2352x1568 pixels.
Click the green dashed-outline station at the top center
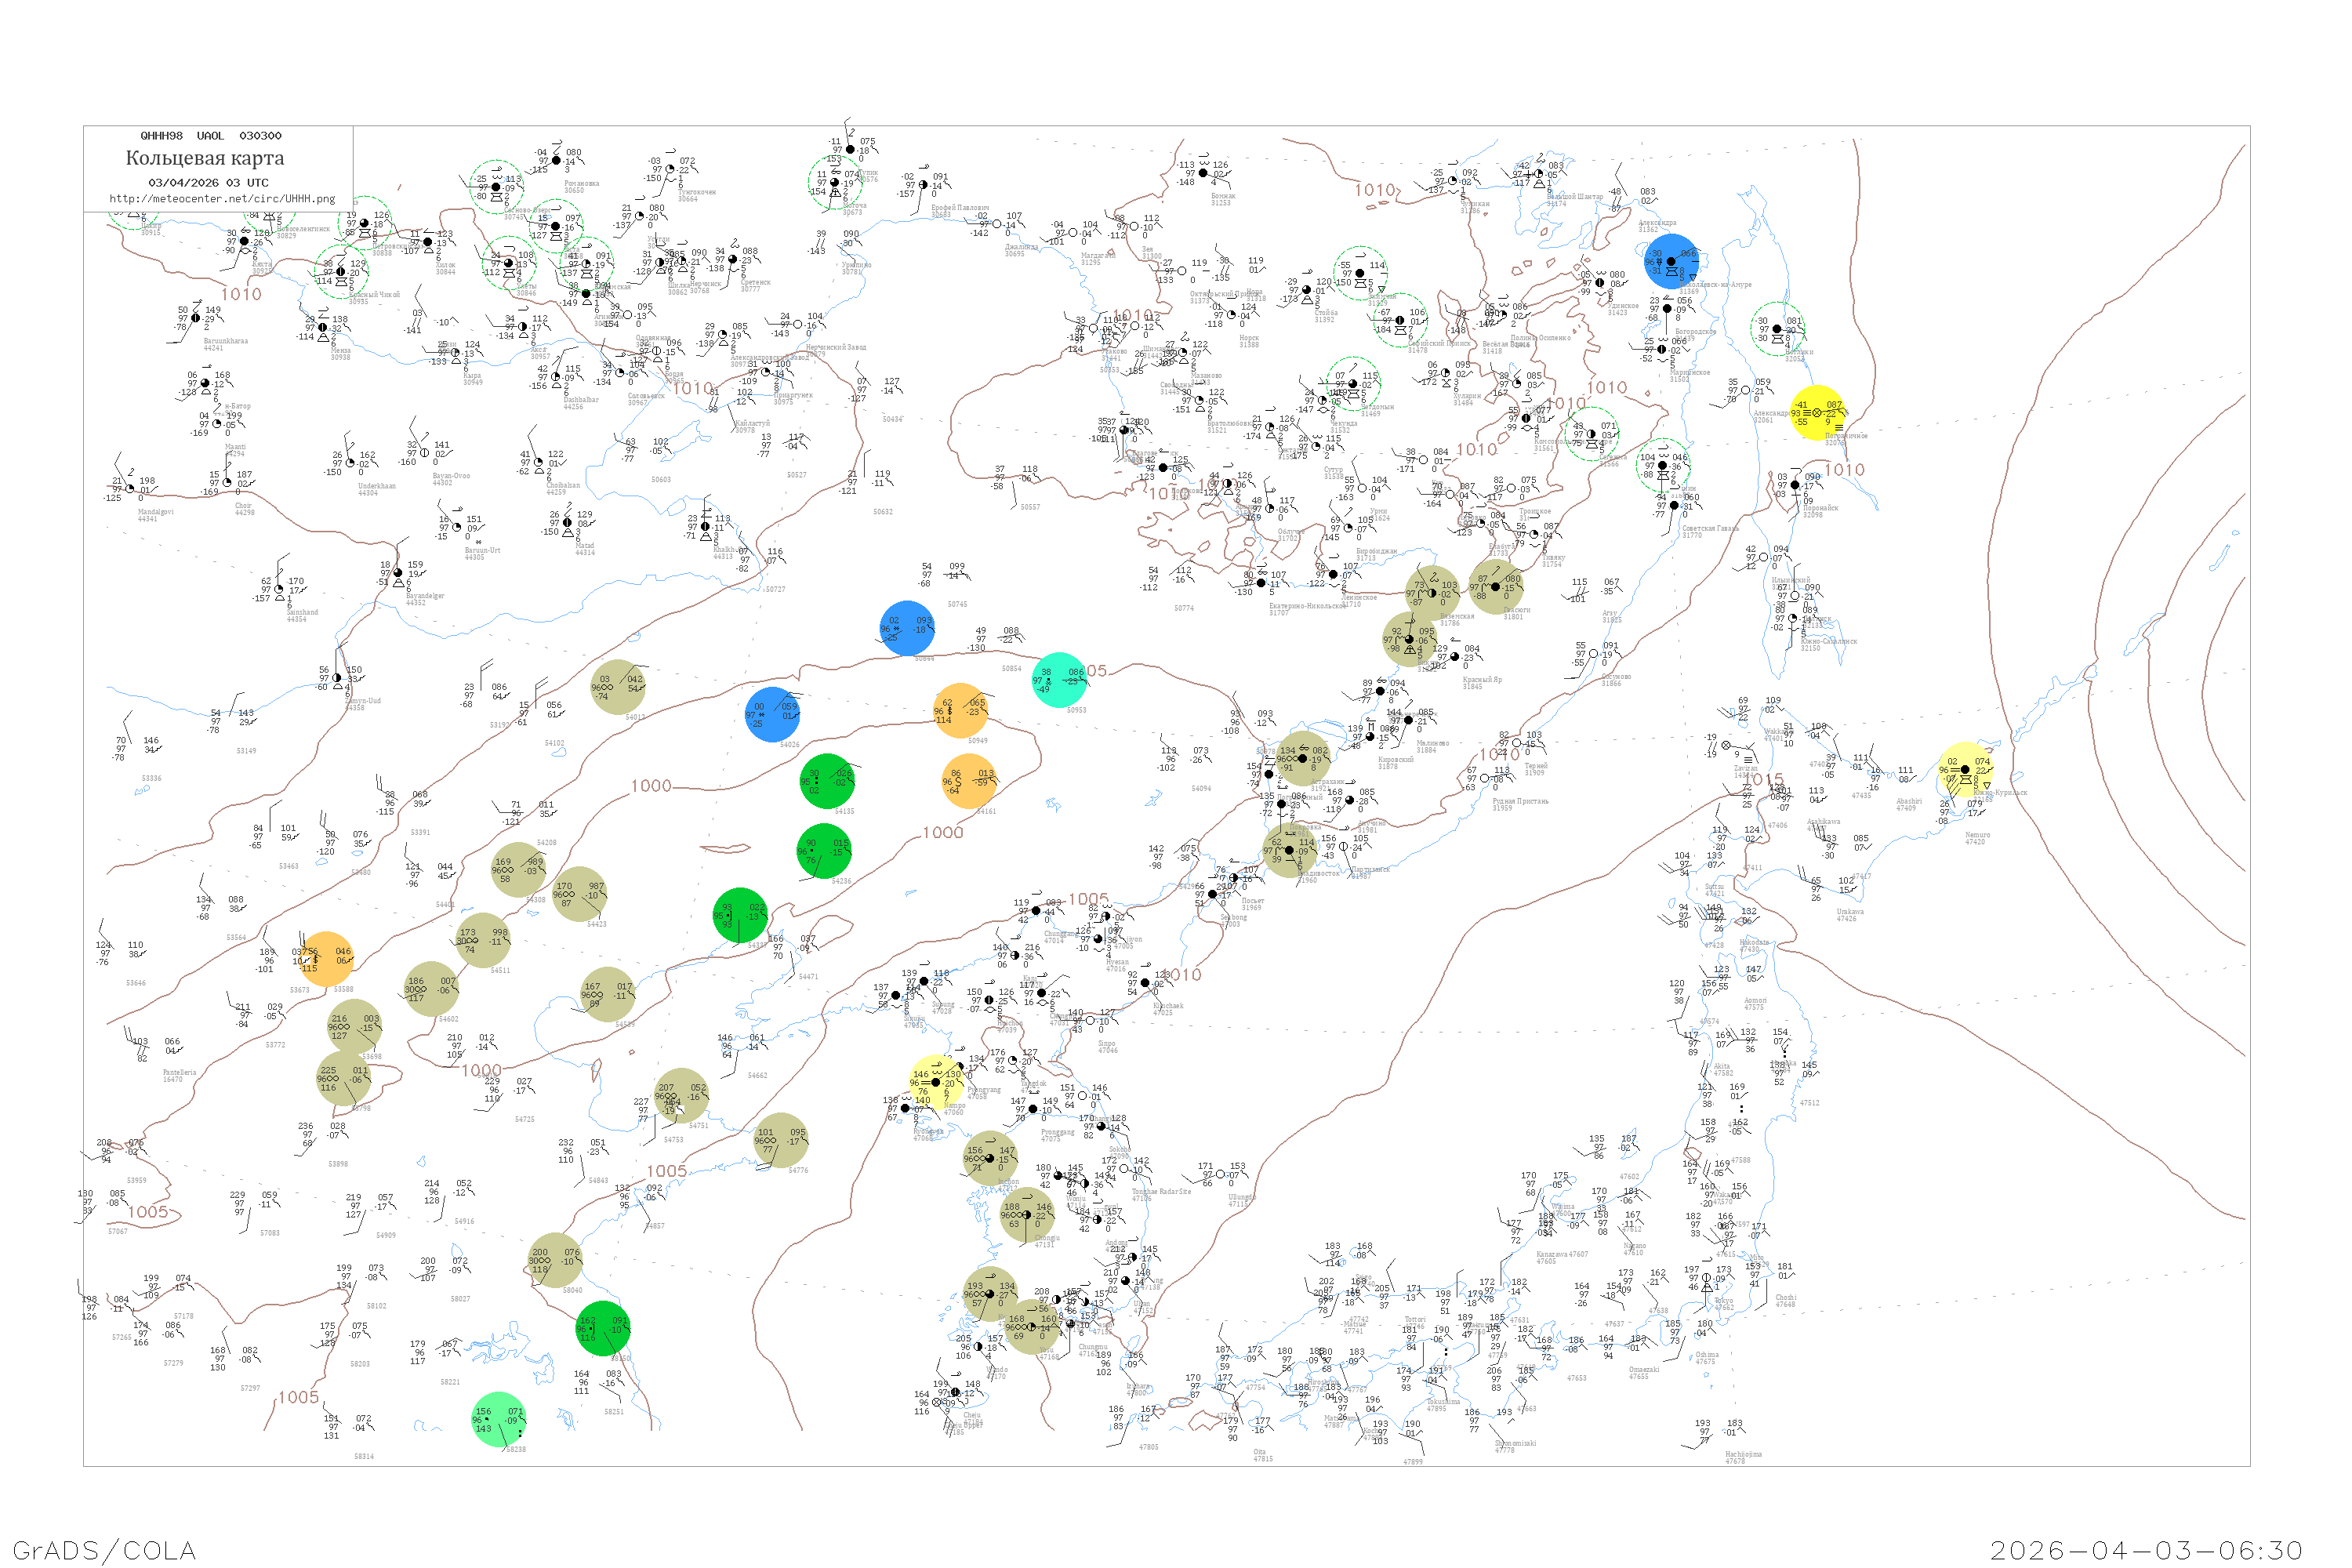click(x=835, y=182)
